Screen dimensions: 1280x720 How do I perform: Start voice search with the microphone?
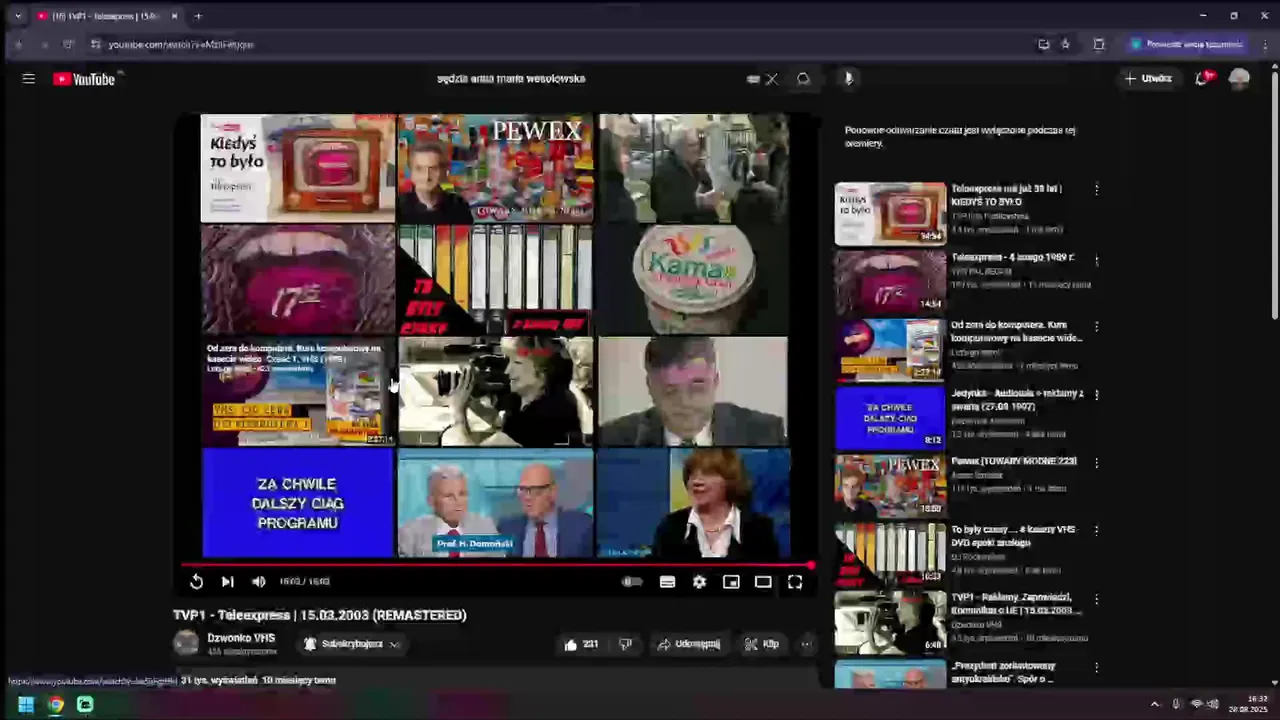848,78
